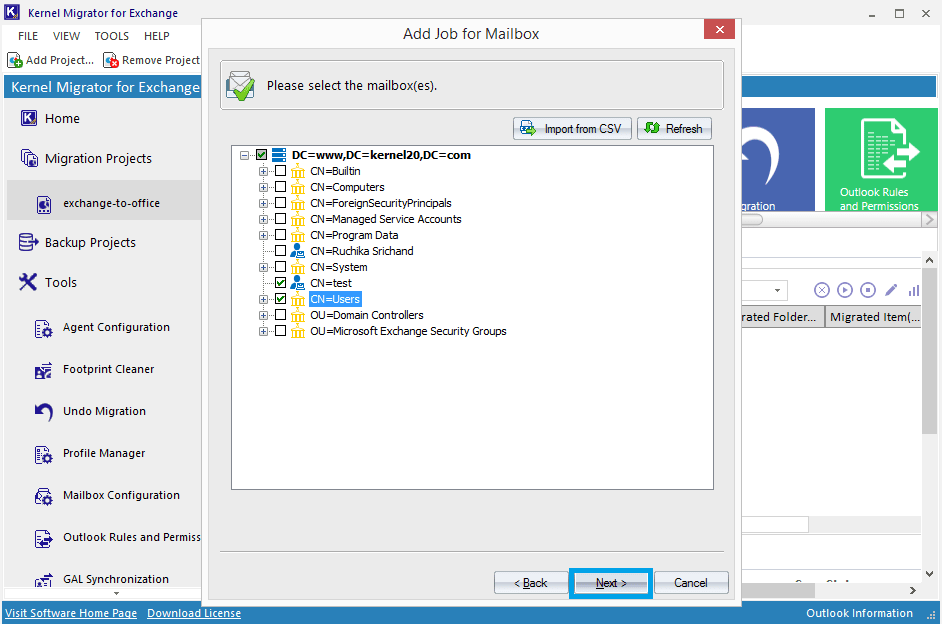Image resolution: width=942 pixels, height=624 pixels.
Task: Expand the CN=Builtin node
Action: (x=263, y=171)
